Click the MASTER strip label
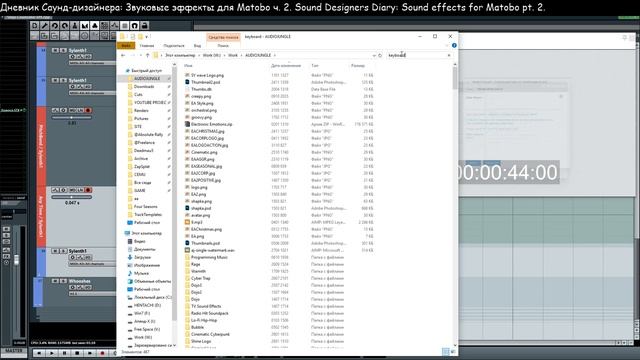The width and height of the screenshot is (640, 360). 13,351
